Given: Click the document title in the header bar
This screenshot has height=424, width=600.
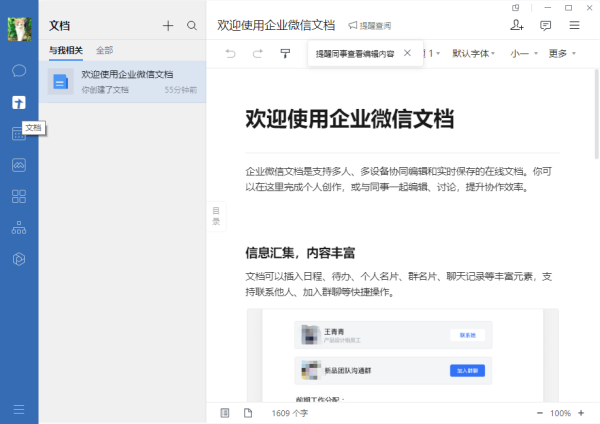Looking at the screenshot, I should 276,25.
